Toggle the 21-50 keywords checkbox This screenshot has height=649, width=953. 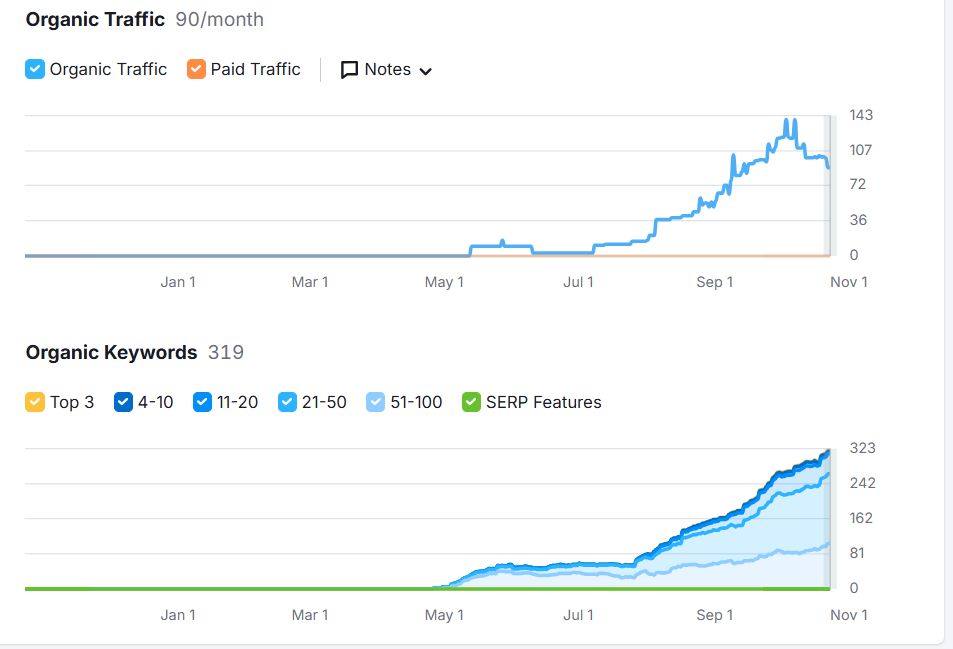(x=287, y=402)
